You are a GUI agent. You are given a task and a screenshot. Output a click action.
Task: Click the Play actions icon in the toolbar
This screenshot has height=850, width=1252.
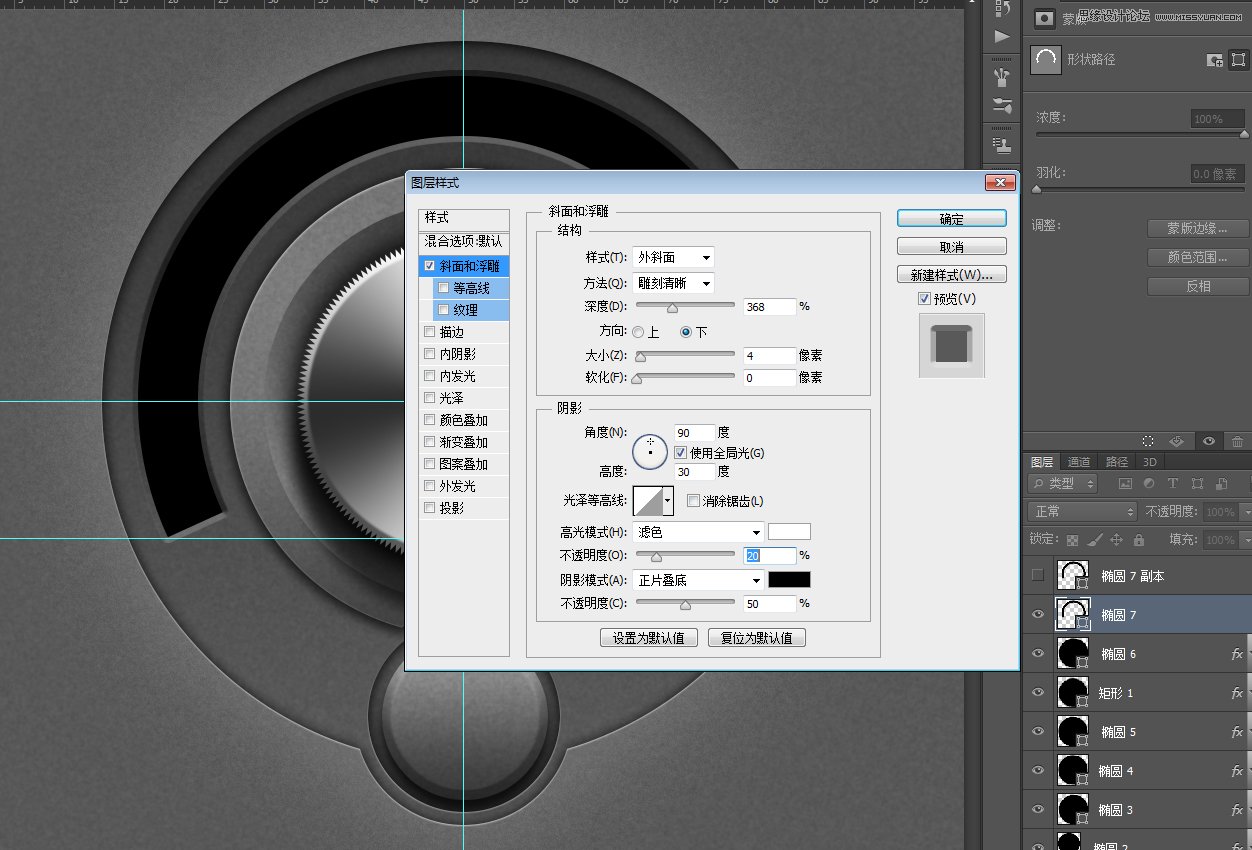pyautogui.click(x=1001, y=38)
